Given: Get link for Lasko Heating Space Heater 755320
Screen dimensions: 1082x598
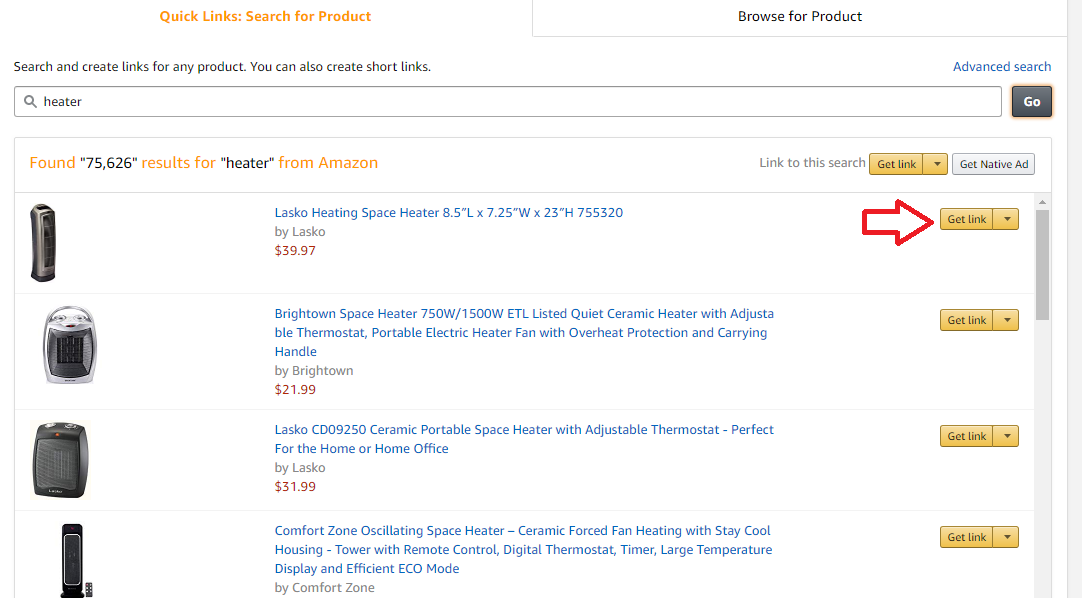Looking at the screenshot, I should point(966,219).
